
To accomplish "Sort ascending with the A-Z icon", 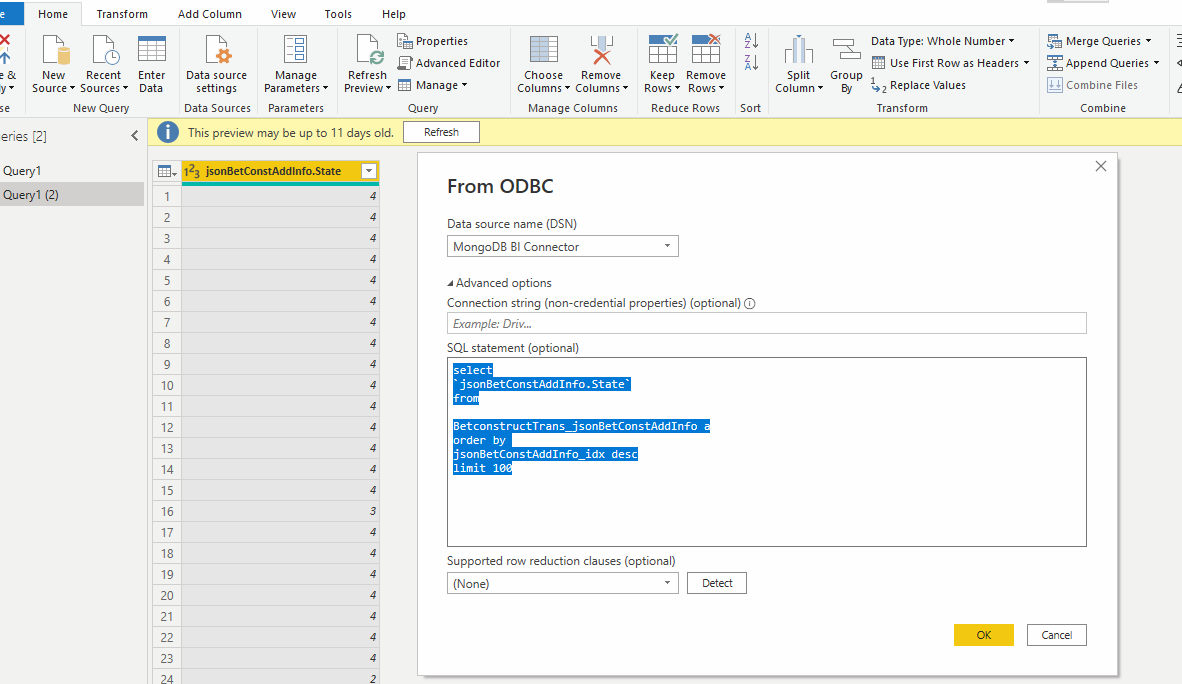I will click(751, 41).
